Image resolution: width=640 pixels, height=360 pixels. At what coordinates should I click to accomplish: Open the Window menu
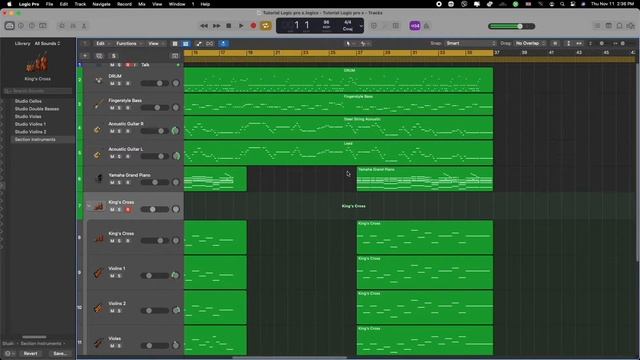[x=177, y=4]
